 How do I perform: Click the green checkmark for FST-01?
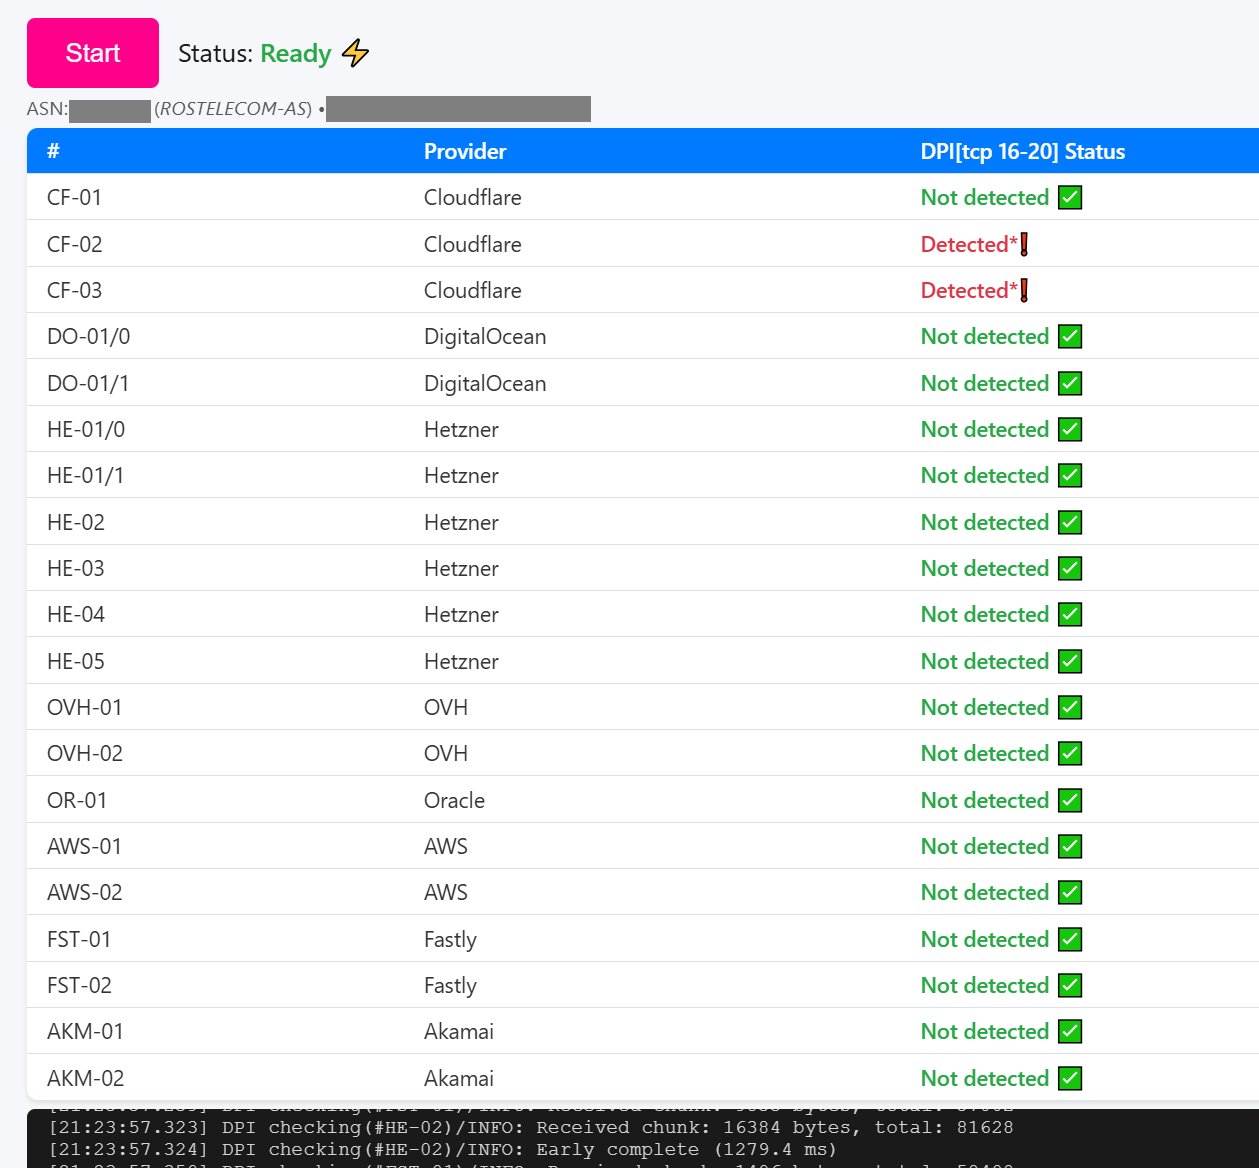coord(1070,940)
